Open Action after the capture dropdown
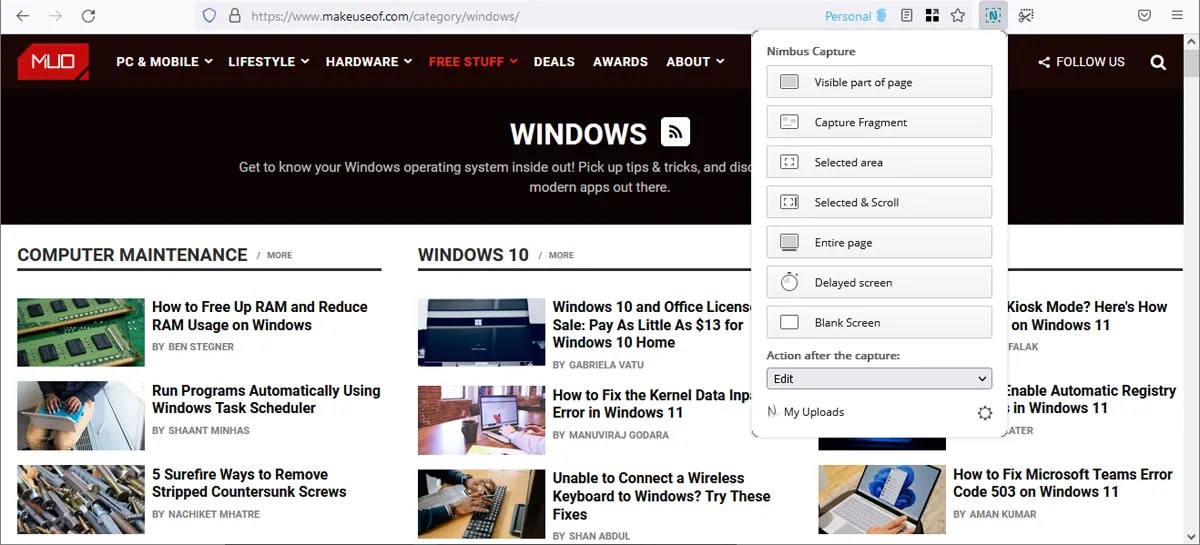Viewport: 1200px width, 545px height. [x=879, y=378]
